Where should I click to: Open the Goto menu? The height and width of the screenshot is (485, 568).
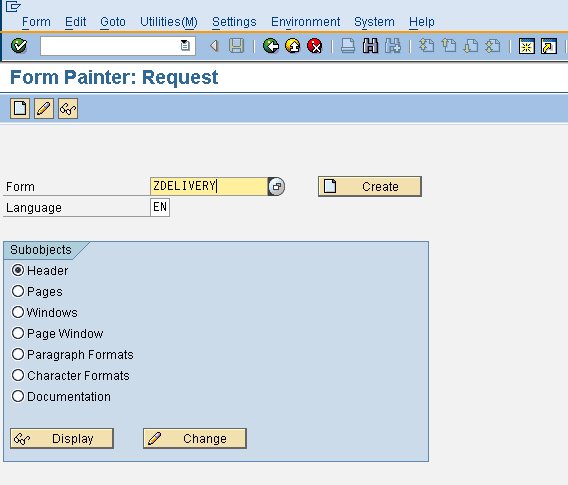[x=113, y=22]
